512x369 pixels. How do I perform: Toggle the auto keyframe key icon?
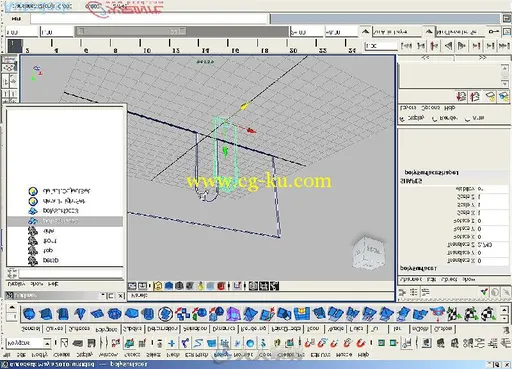click(x=493, y=32)
